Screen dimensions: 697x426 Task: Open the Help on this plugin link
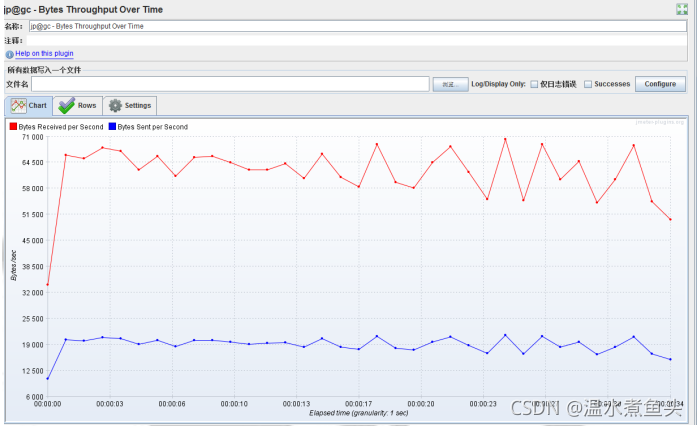click(x=44, y=53)
